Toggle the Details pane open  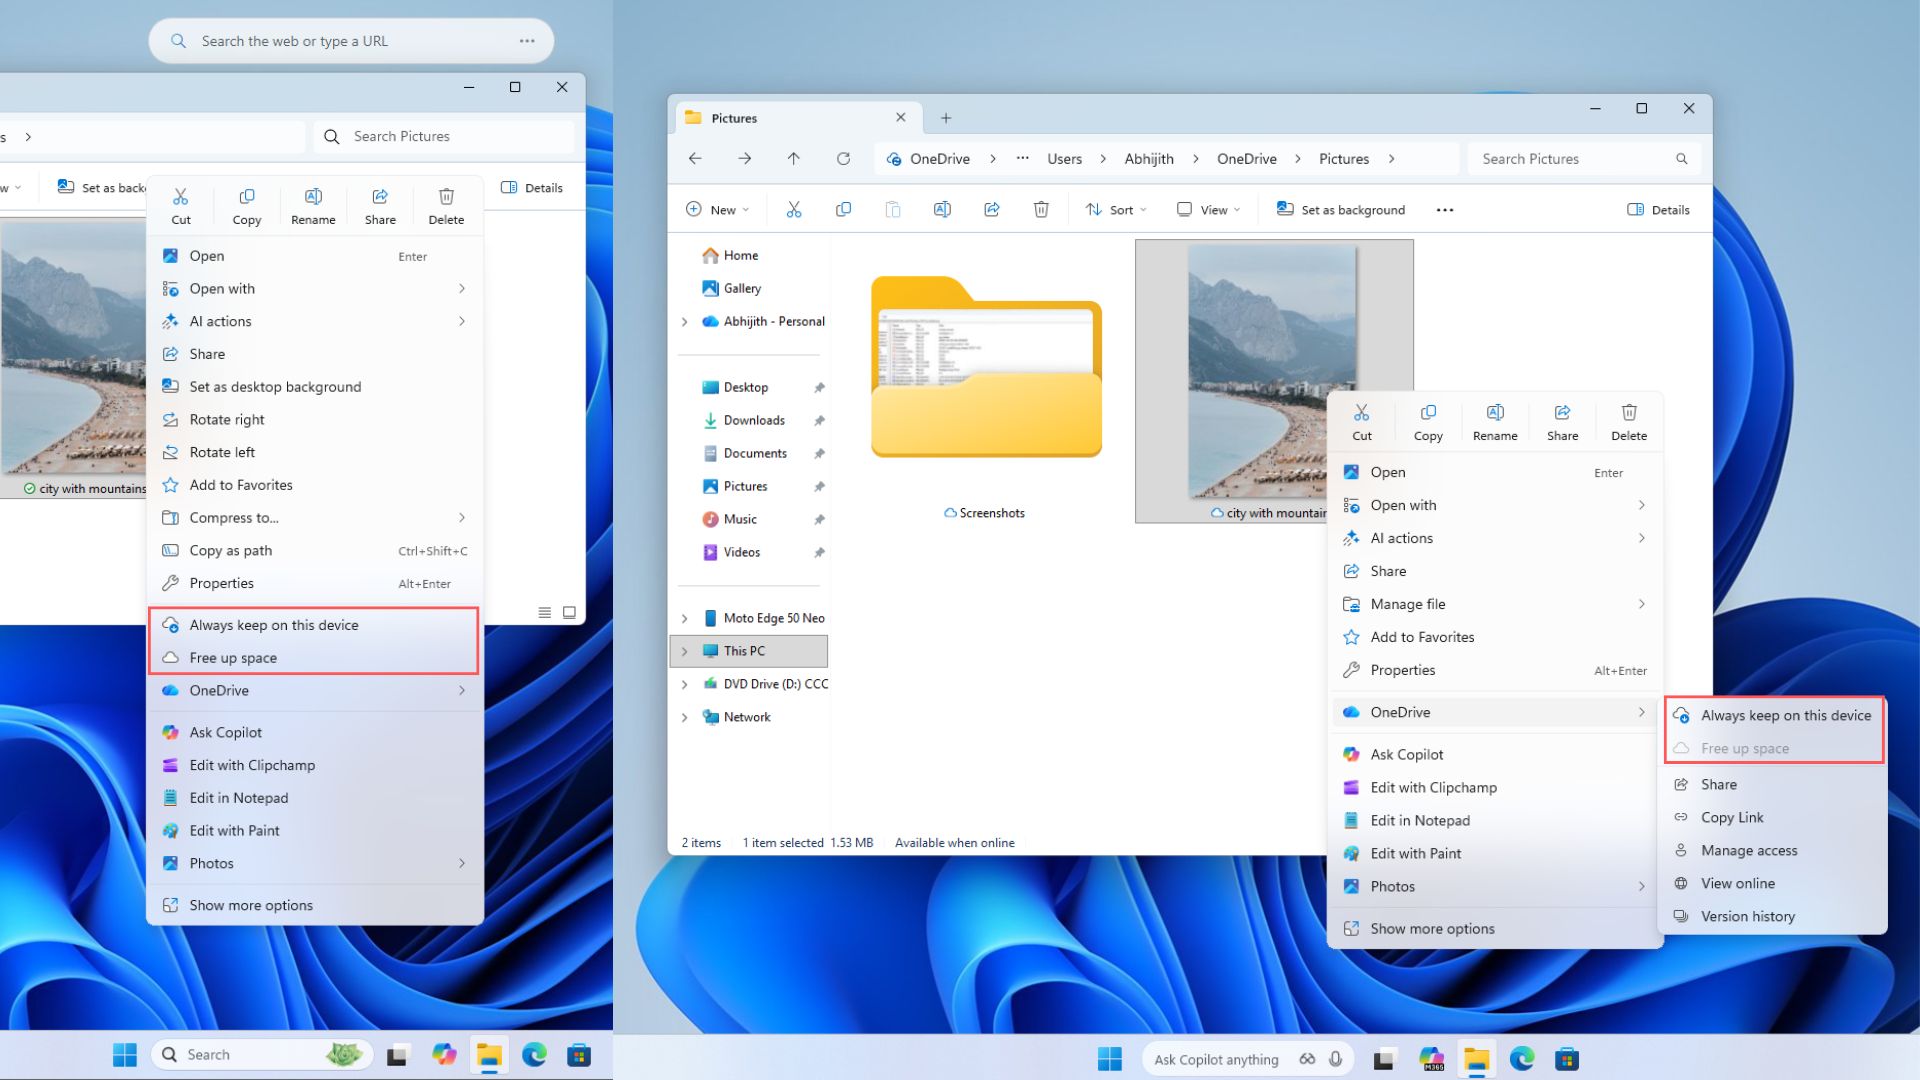1657,209
